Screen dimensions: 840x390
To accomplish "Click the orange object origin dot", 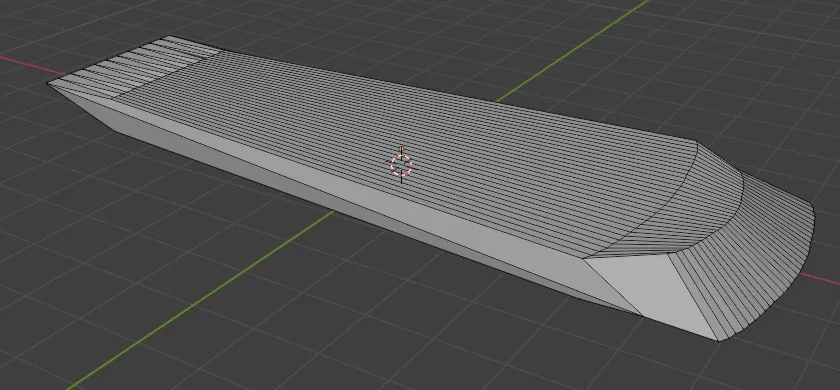I will point(402,149).
